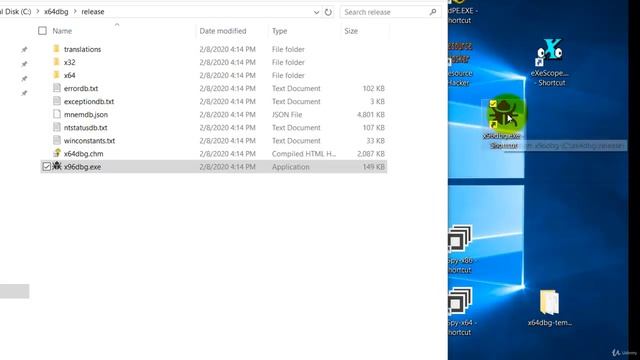Image resolution: width=640 pixels, height=360 pixels.
Task: Select the x32 folder icon
Action: [56, 62]
